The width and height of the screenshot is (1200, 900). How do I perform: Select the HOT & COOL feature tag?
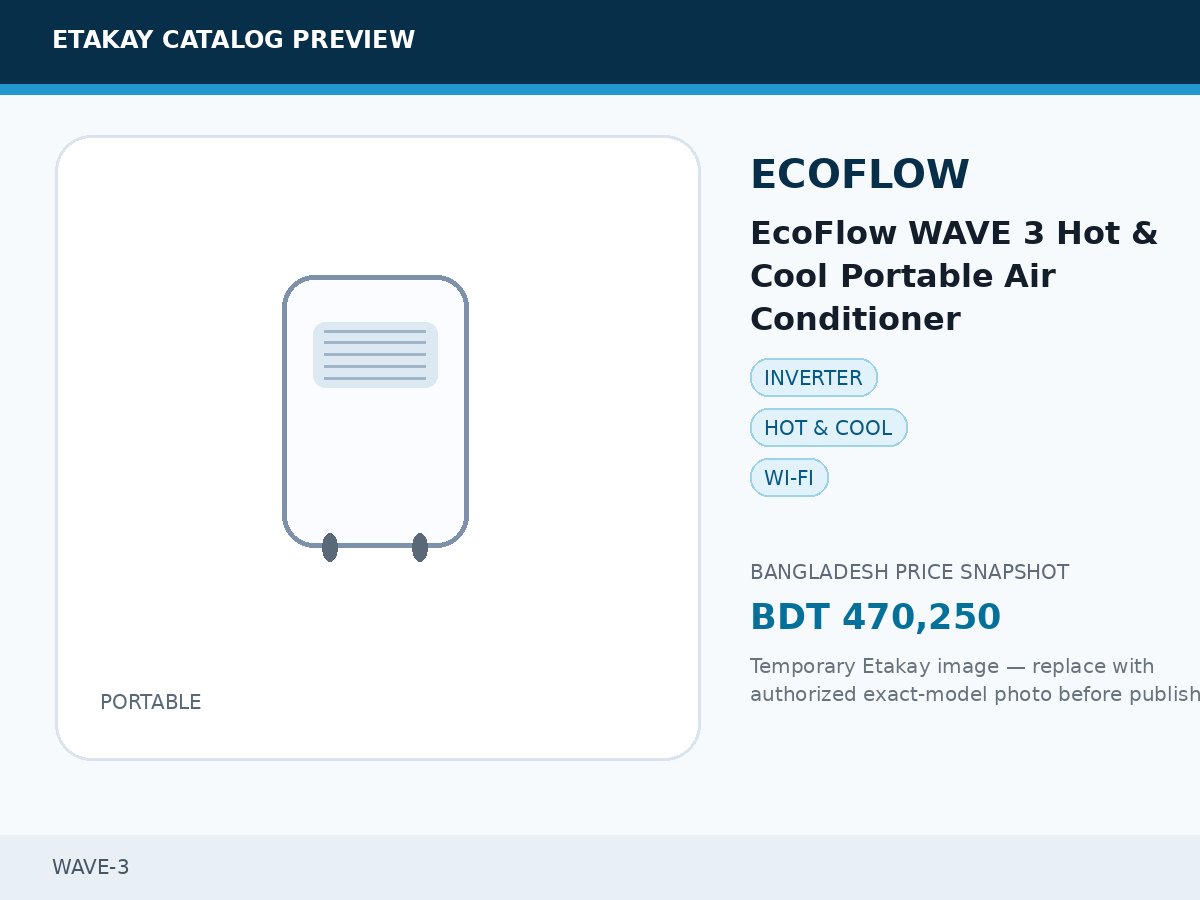click(829, 428)
